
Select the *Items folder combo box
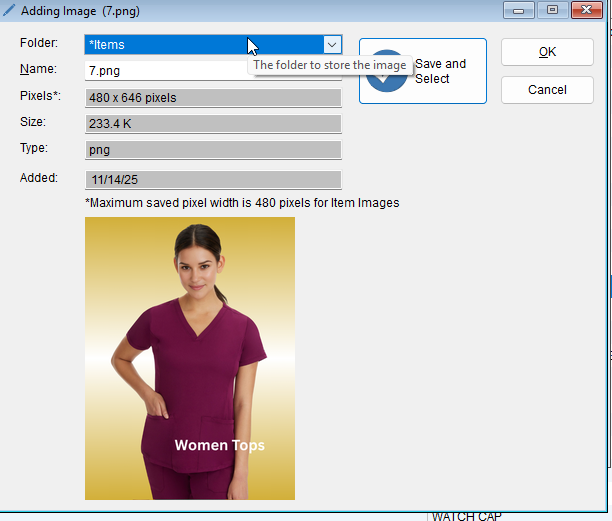pos(200,45)
